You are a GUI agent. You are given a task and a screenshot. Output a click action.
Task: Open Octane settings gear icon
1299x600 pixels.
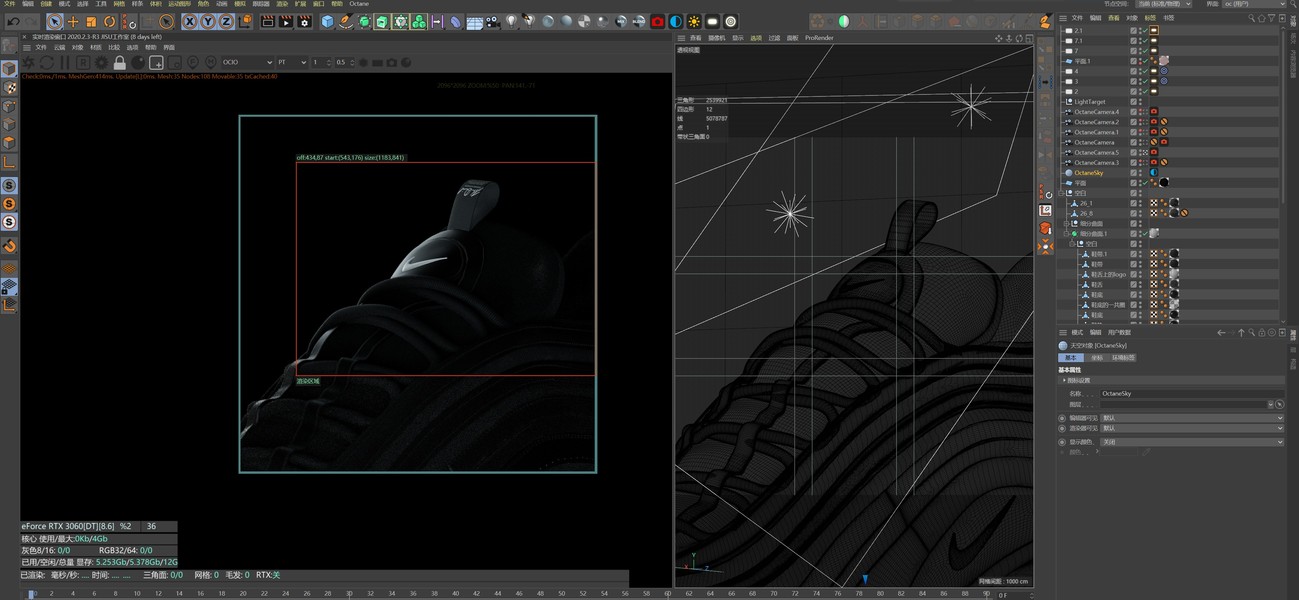click(x=101, y=62)
